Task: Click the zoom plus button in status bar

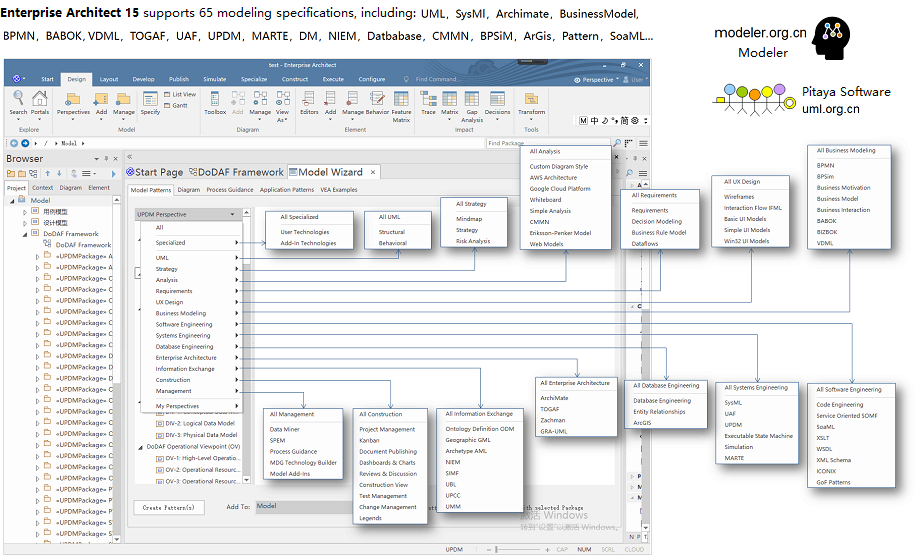Action: (x=547, y=549)
